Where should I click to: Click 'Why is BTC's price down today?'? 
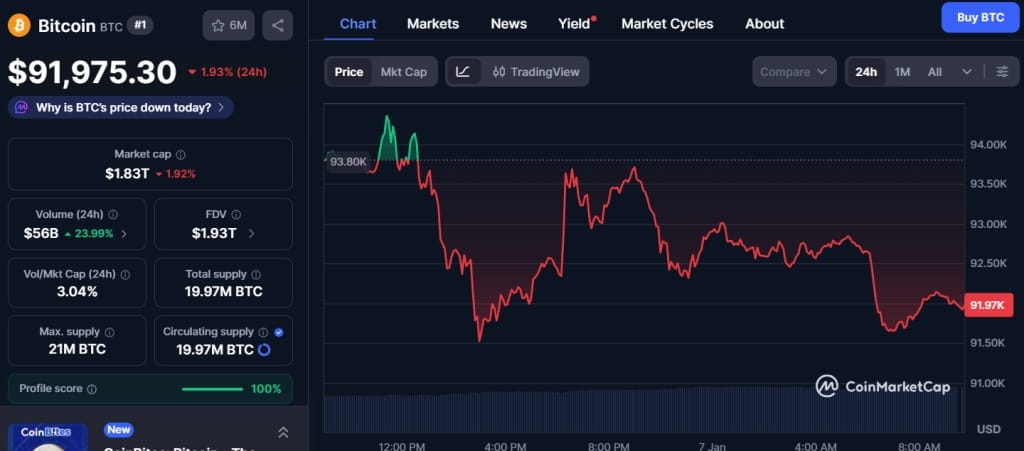tap(123, 108)
